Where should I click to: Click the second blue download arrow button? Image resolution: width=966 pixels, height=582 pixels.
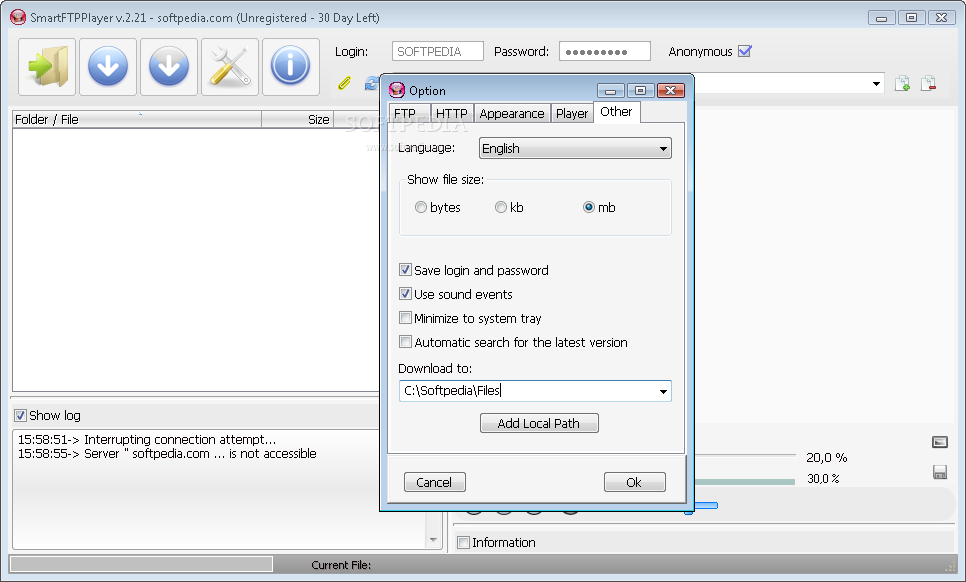coord(169,67)
